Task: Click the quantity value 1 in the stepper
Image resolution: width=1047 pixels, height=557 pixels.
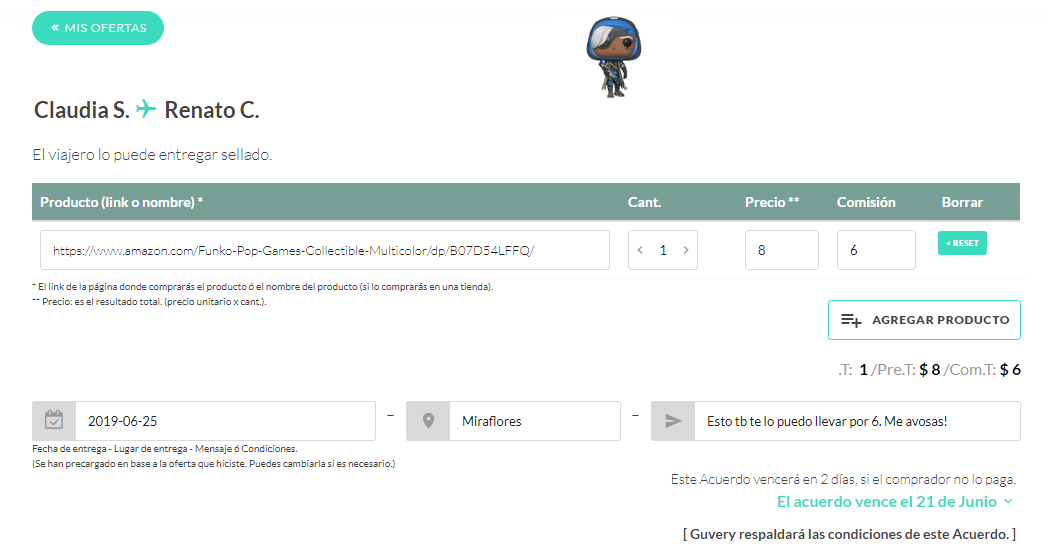Action: pos(663,250)
